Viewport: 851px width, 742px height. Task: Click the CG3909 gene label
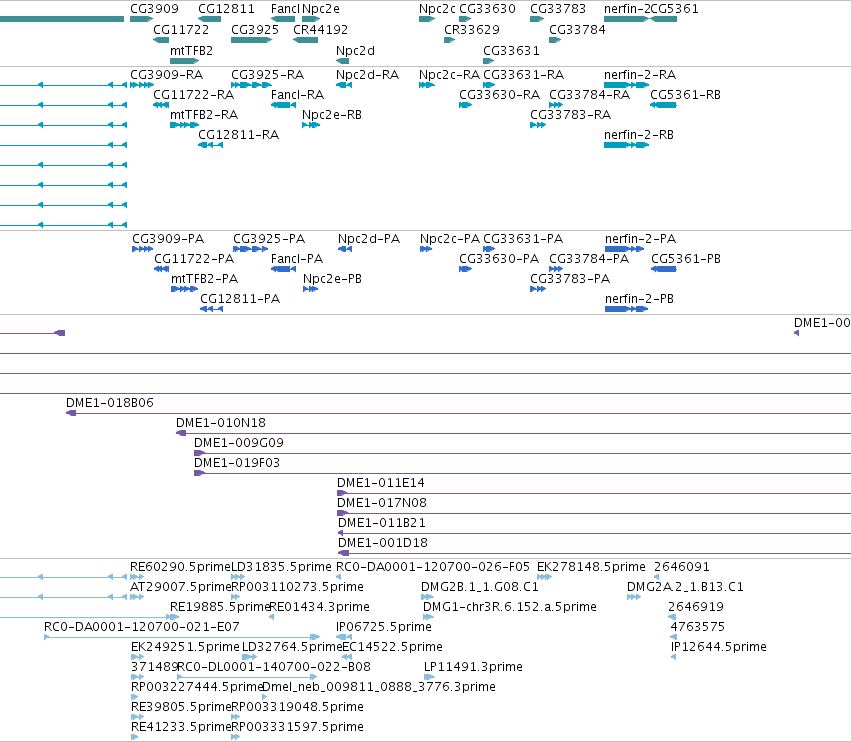[x=154, y=9]
